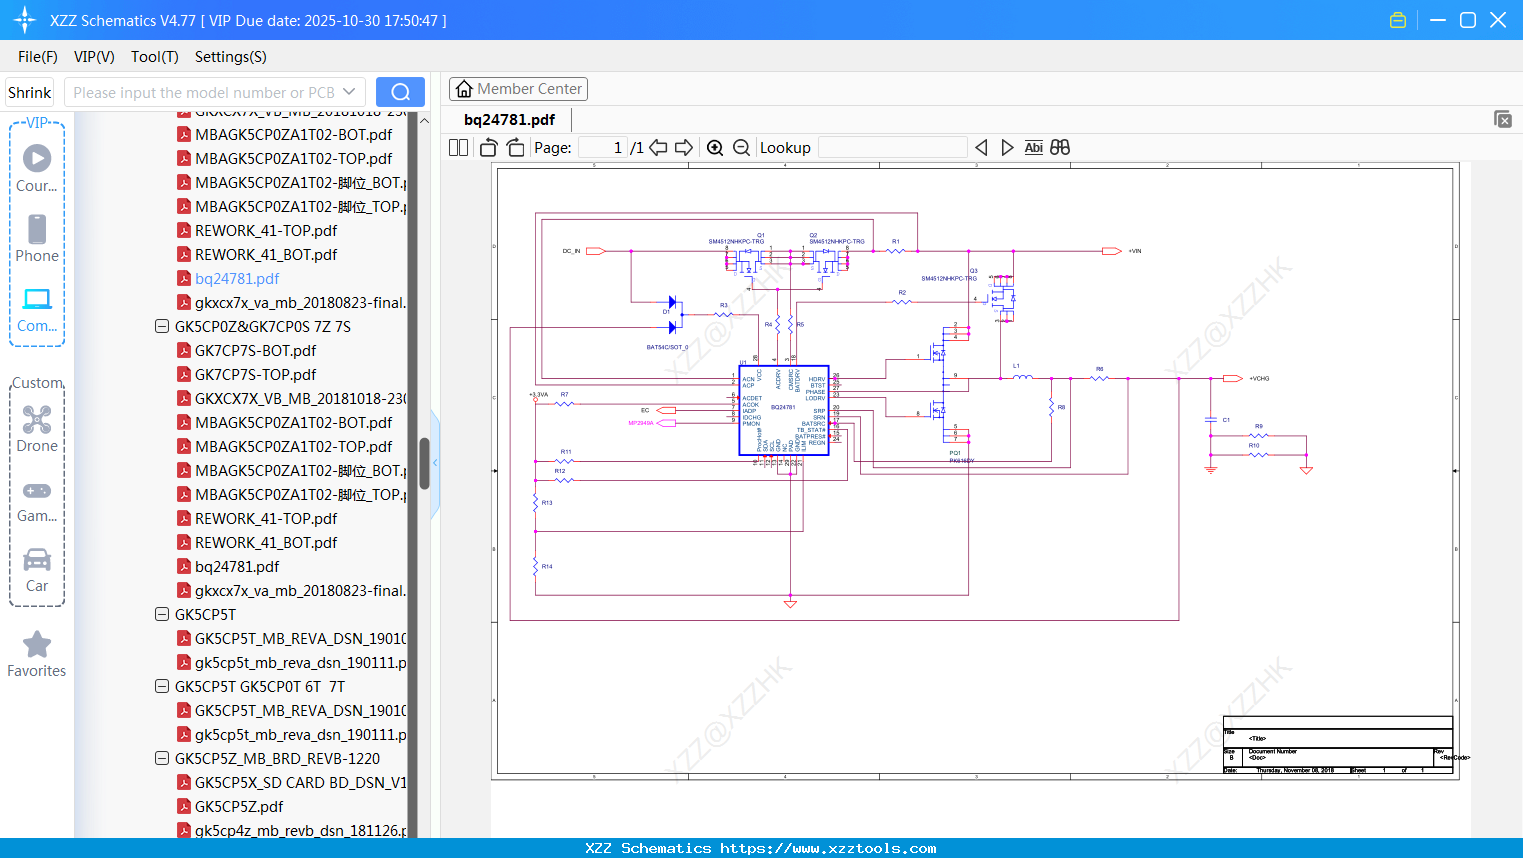Click the Lookup text field
This screenshot has height=858, width=1523.
(892, 148)
